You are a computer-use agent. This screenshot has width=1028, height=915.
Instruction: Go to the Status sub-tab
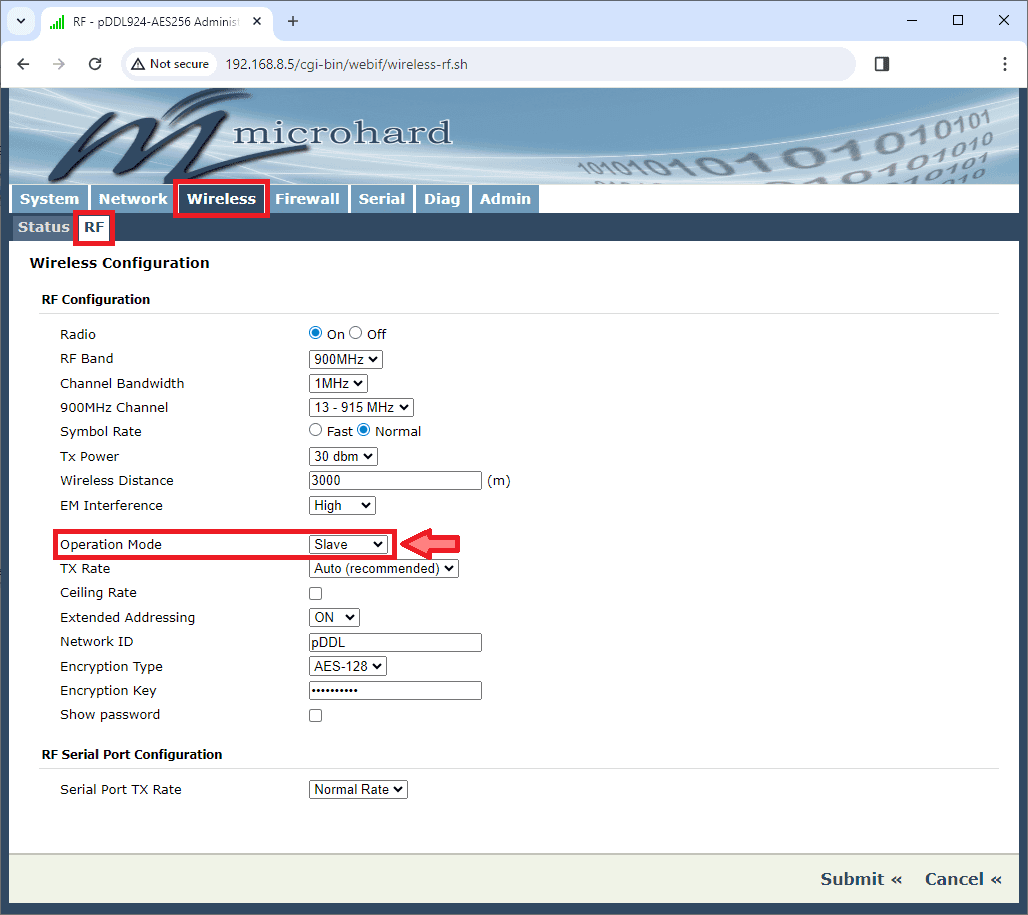(x=44, y=227)
